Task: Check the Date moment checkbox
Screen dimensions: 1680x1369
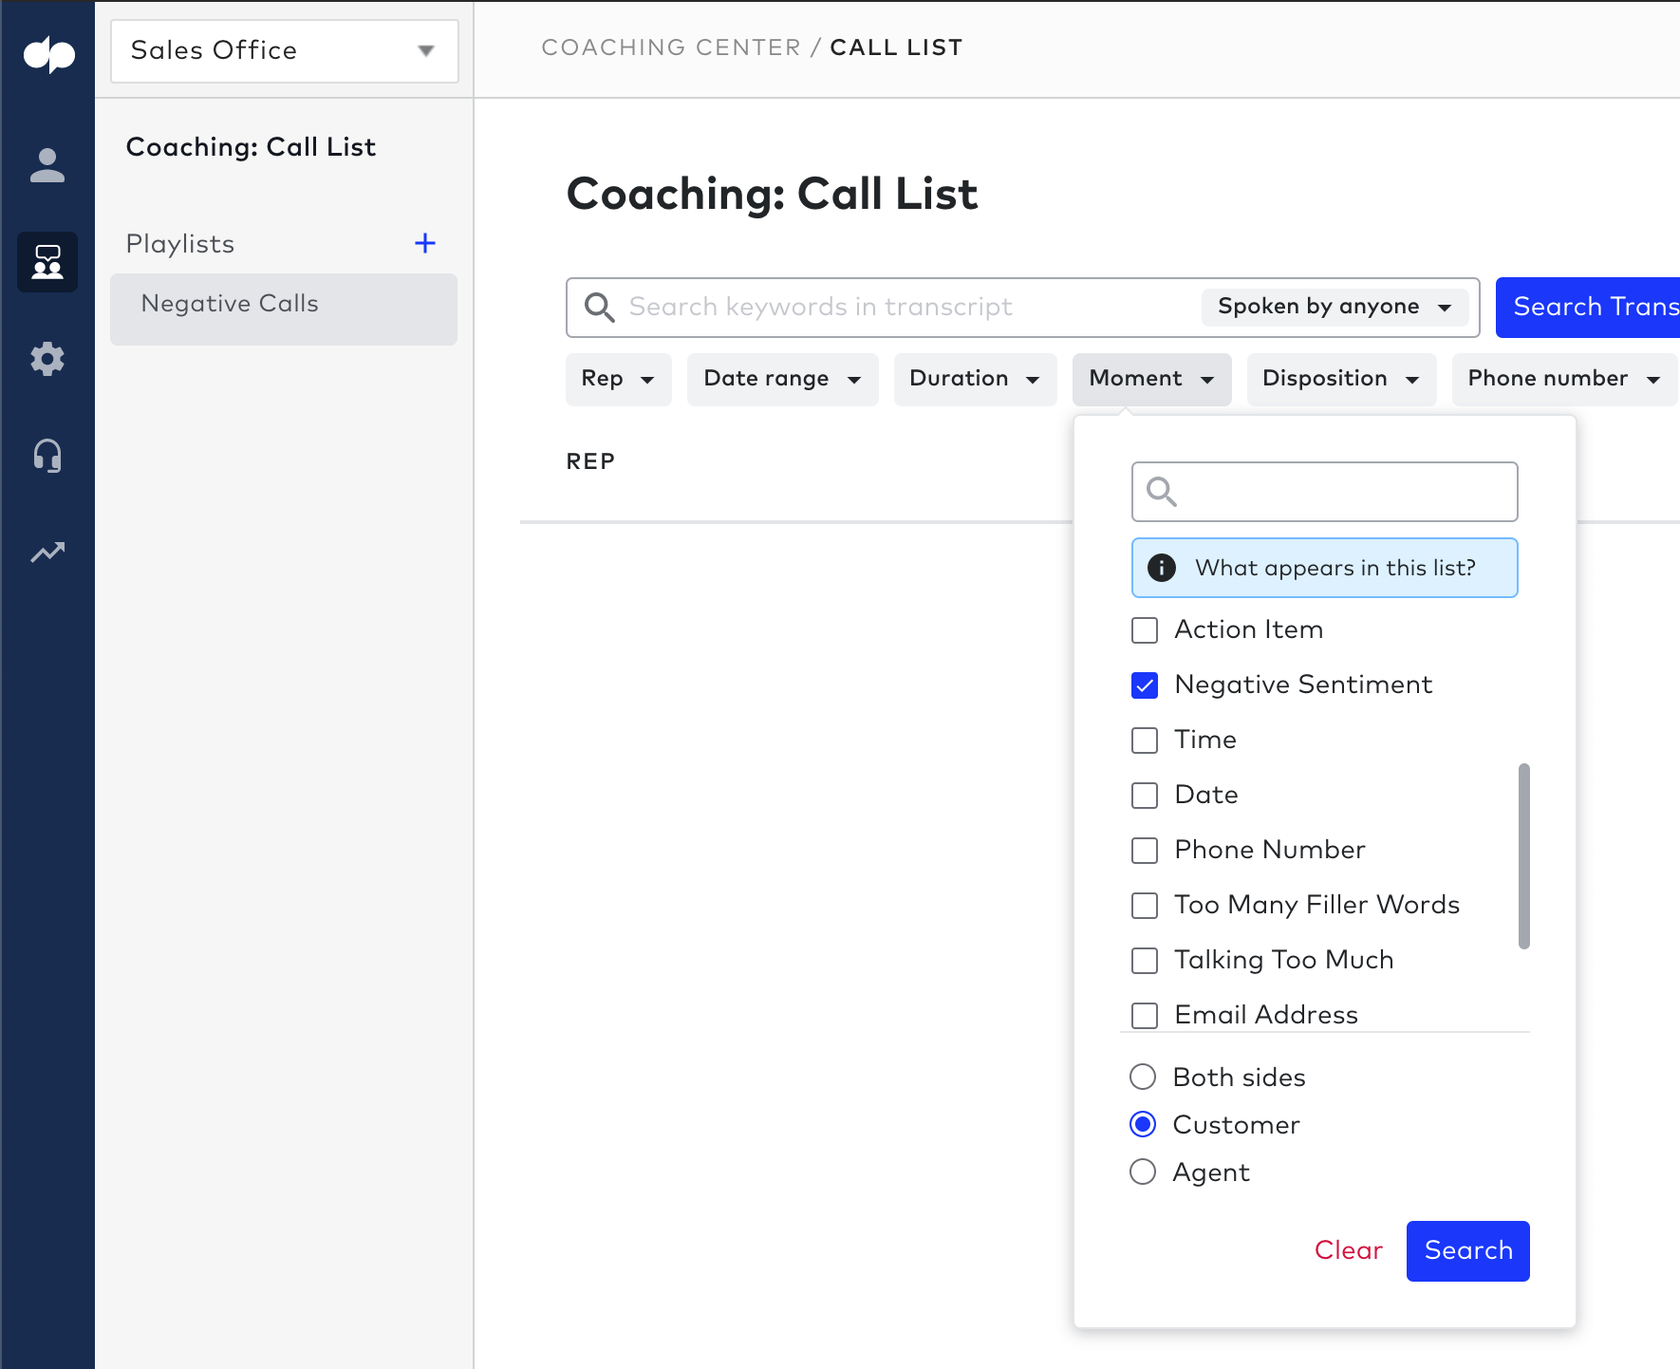Action: pos(1144,795)
